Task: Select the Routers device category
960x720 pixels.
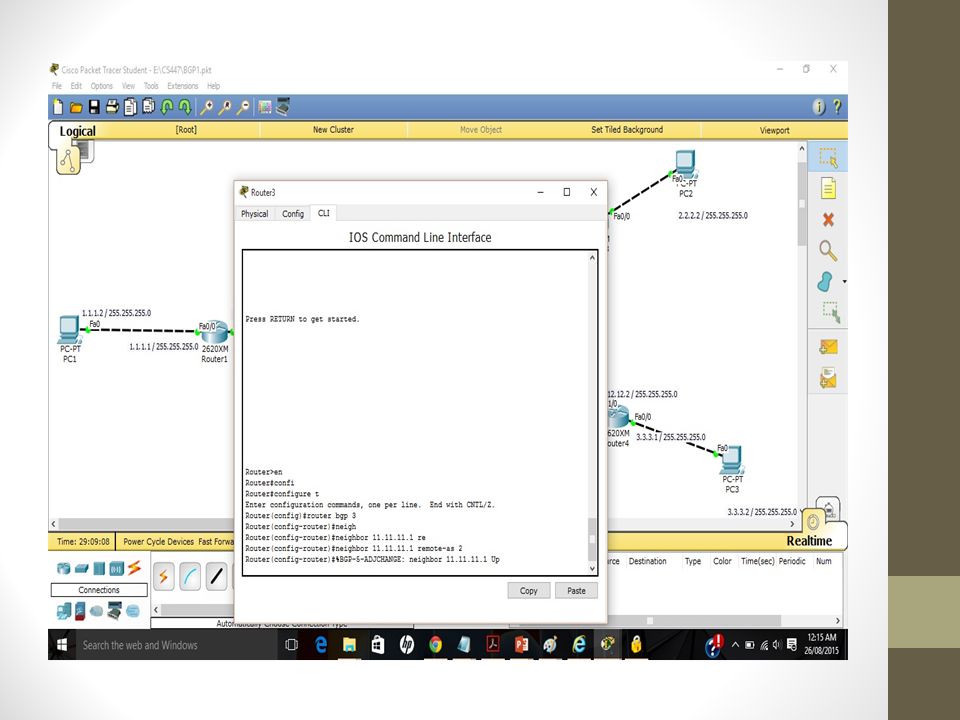Action: (x=63, y=568)
